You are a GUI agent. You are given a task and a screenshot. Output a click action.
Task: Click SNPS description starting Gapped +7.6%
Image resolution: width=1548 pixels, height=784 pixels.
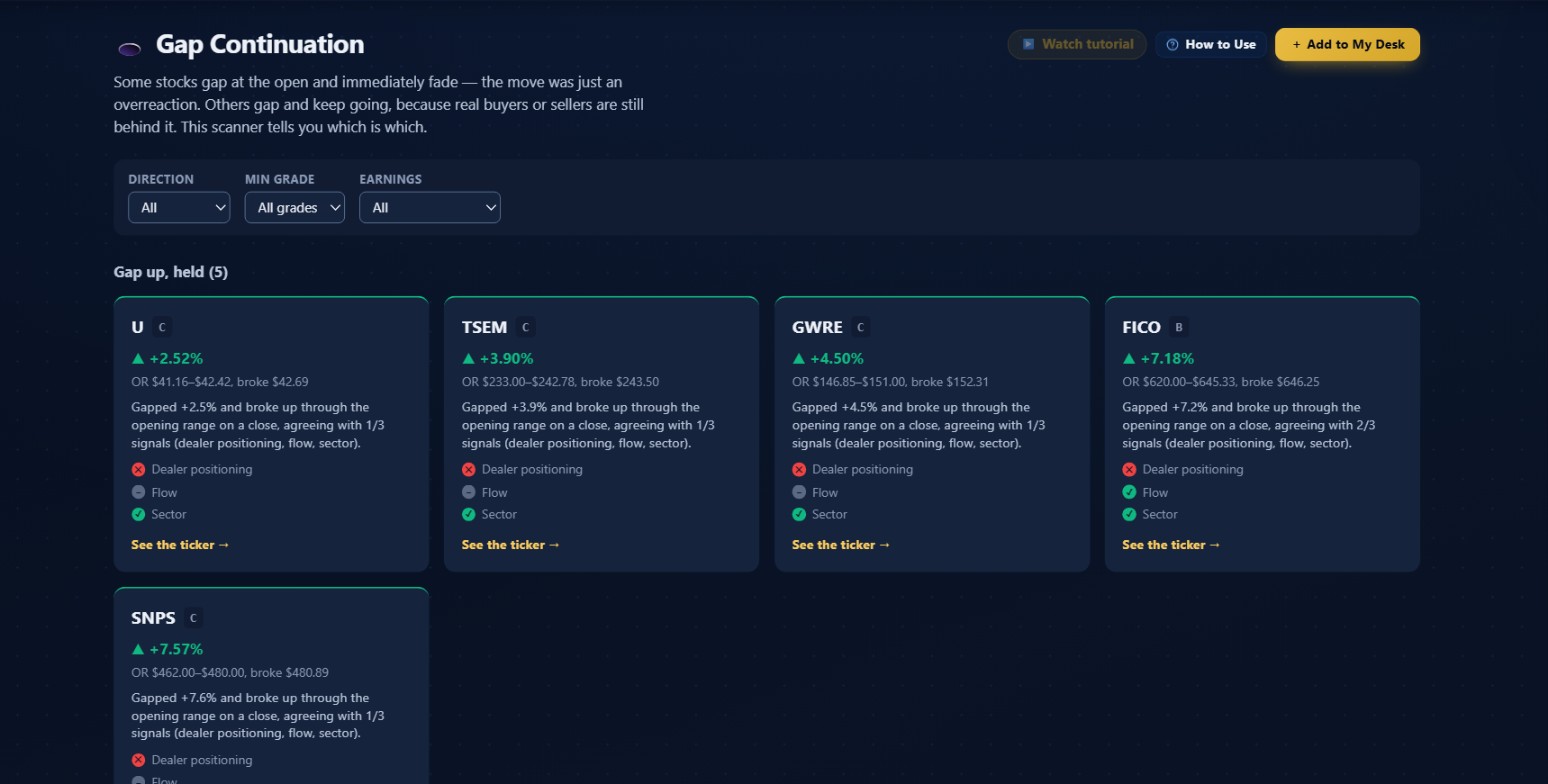(x=258, y=716)
